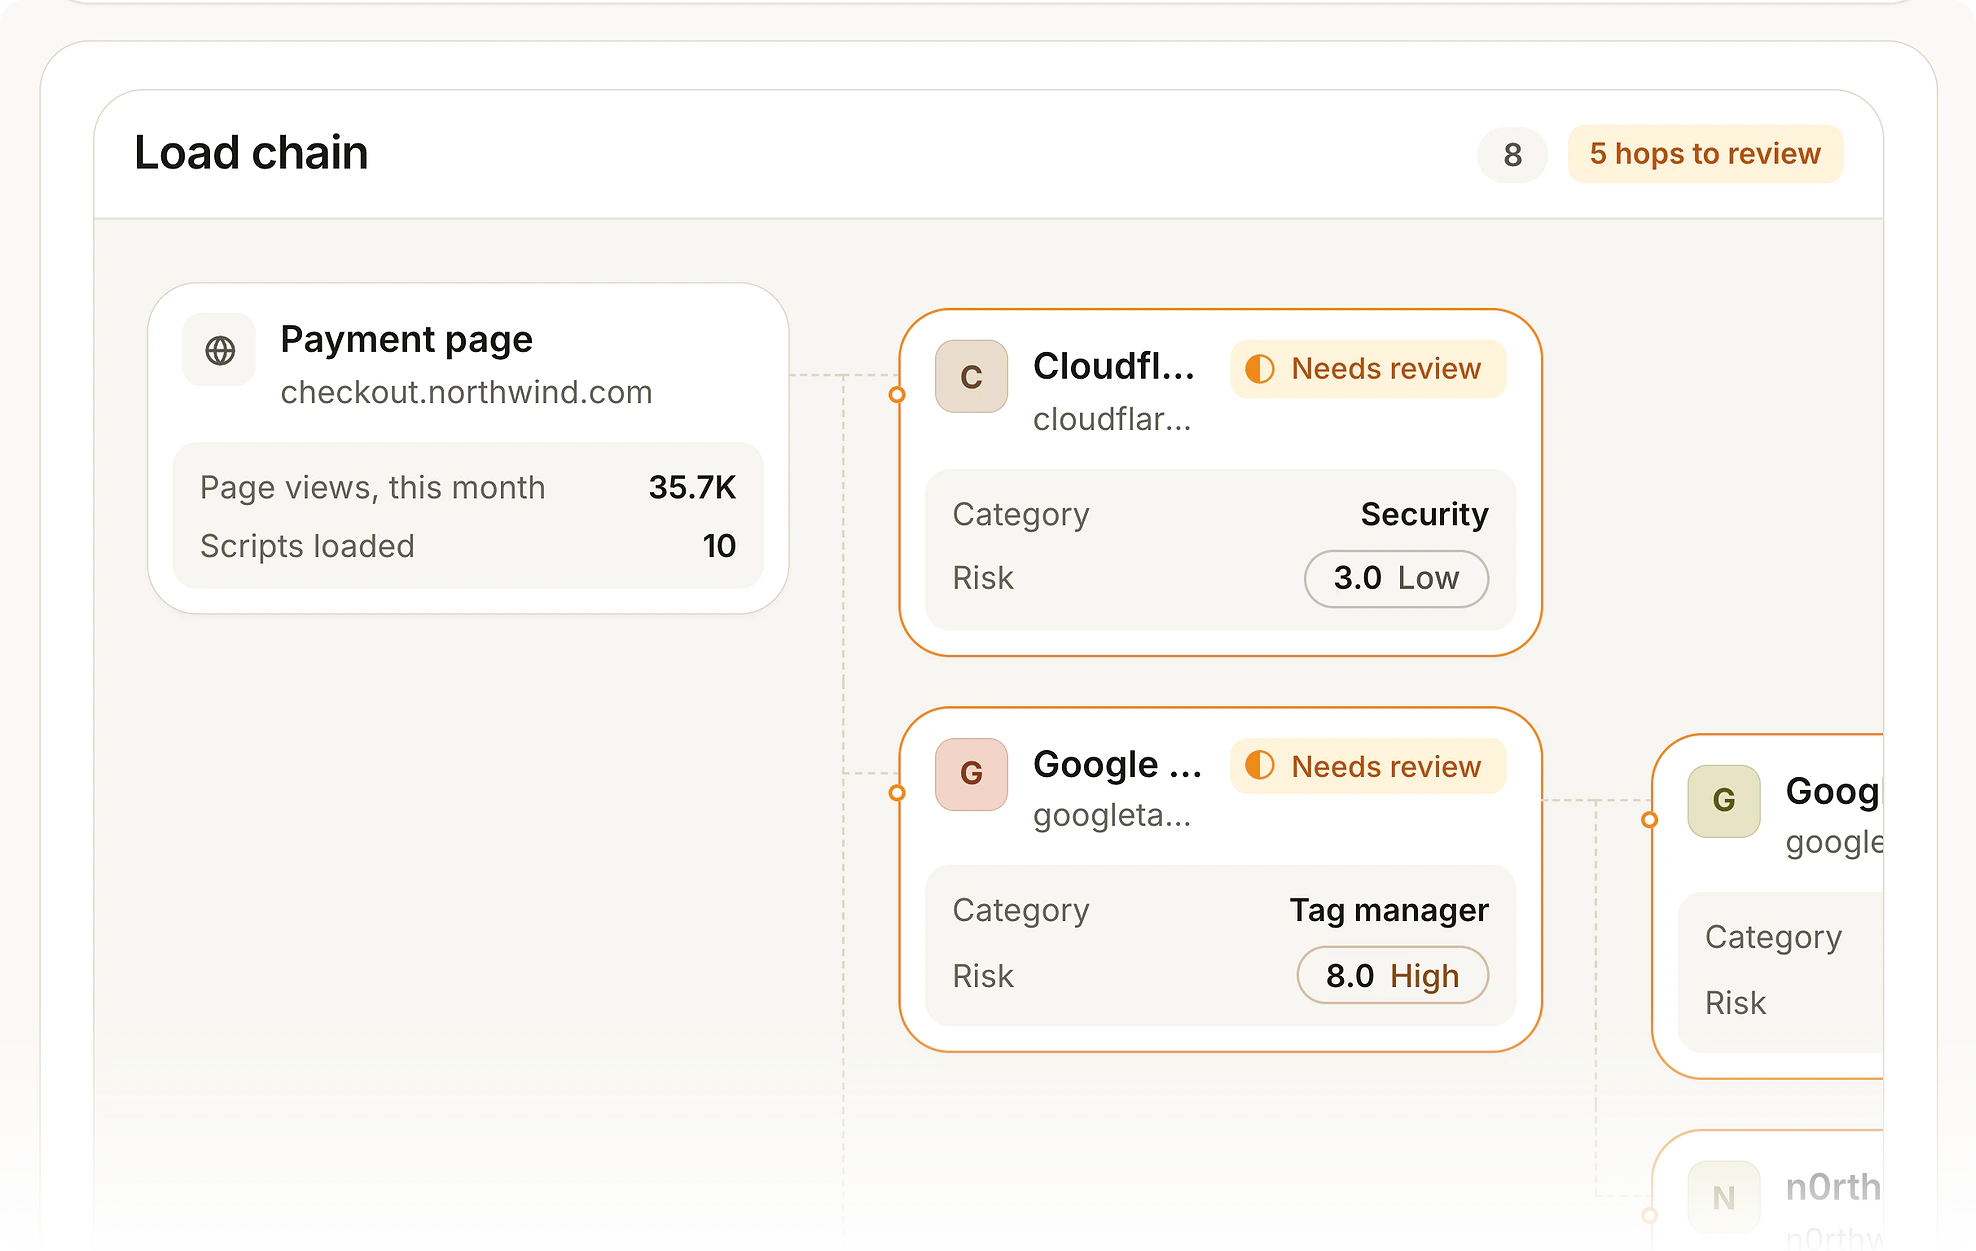Click the 'Load chain' heading
1976x1251 pixels.
click(x=251, y=153)
